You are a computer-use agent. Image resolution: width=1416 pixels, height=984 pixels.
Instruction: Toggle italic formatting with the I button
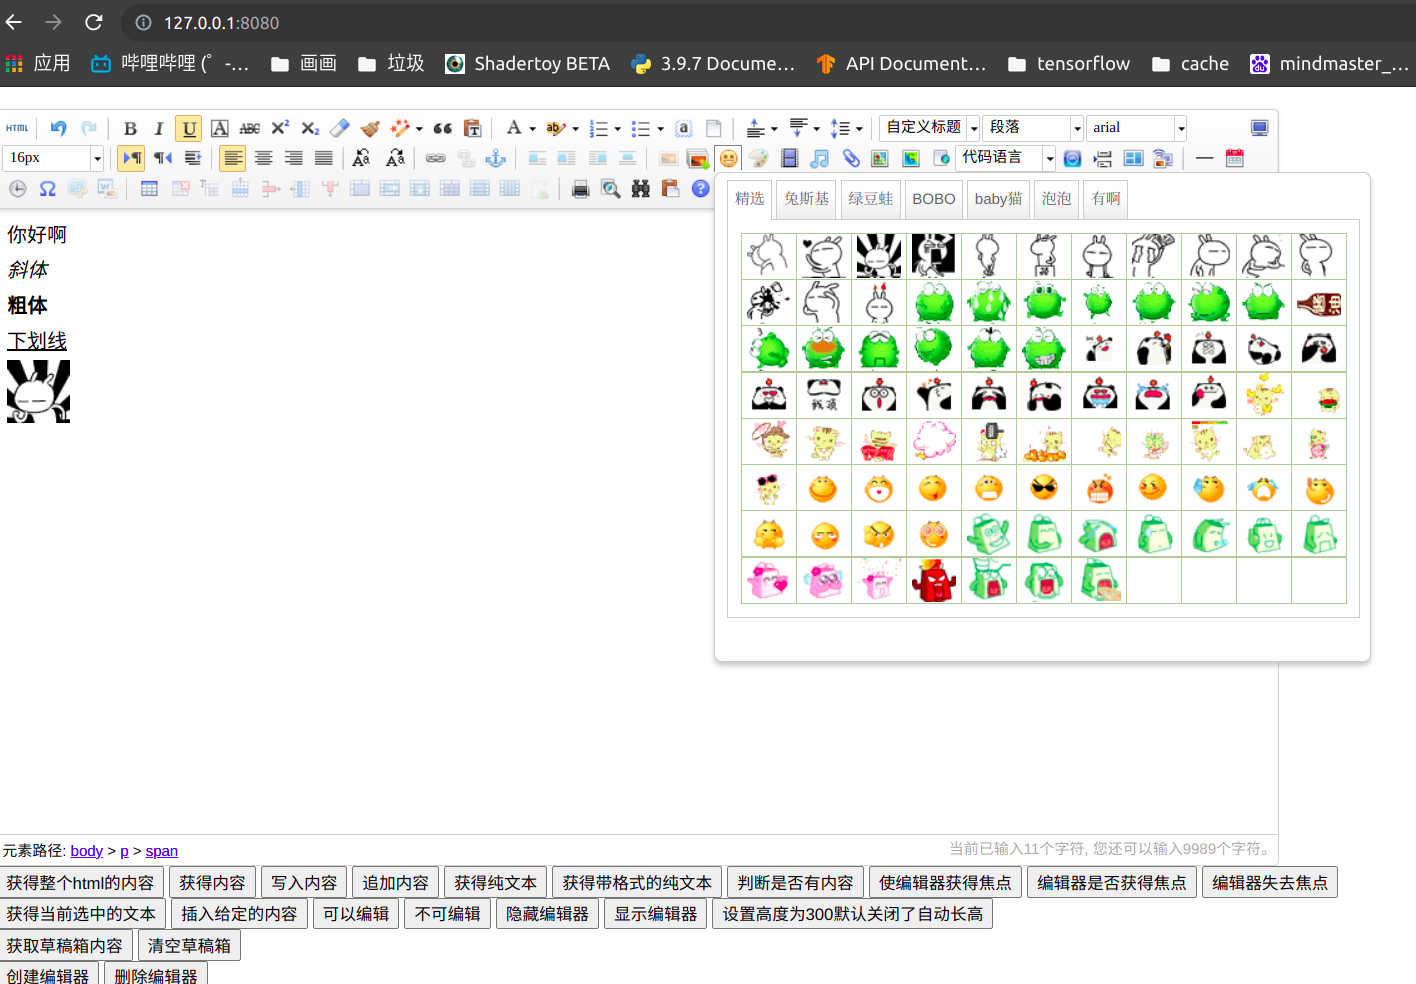coord(158,128)
